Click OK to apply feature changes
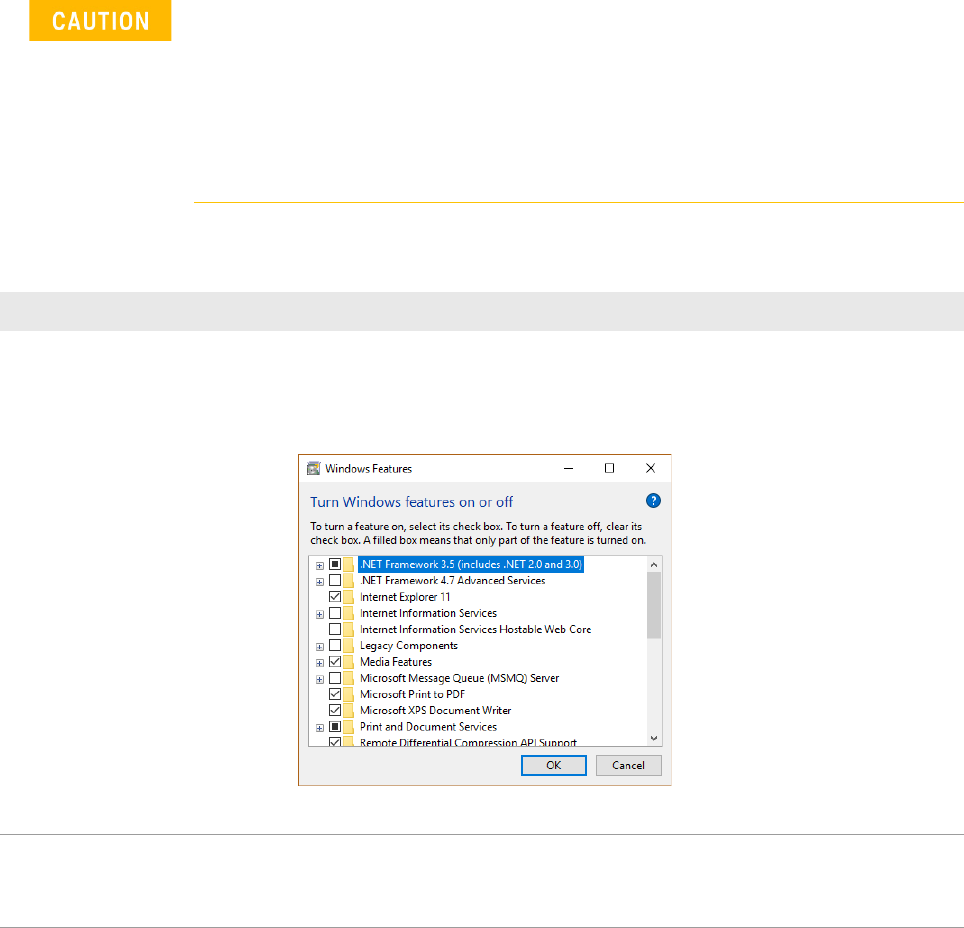Screen dimensions: 964x928 point(553,765)
